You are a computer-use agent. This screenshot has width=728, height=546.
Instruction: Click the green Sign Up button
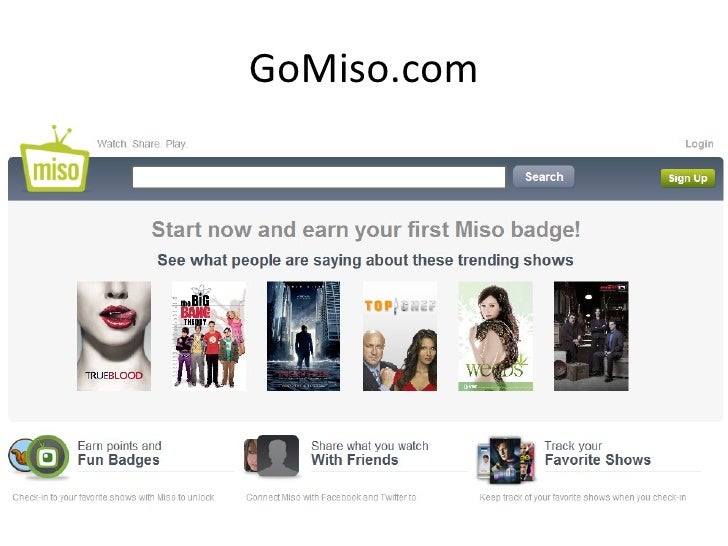(x=688, y=178)
